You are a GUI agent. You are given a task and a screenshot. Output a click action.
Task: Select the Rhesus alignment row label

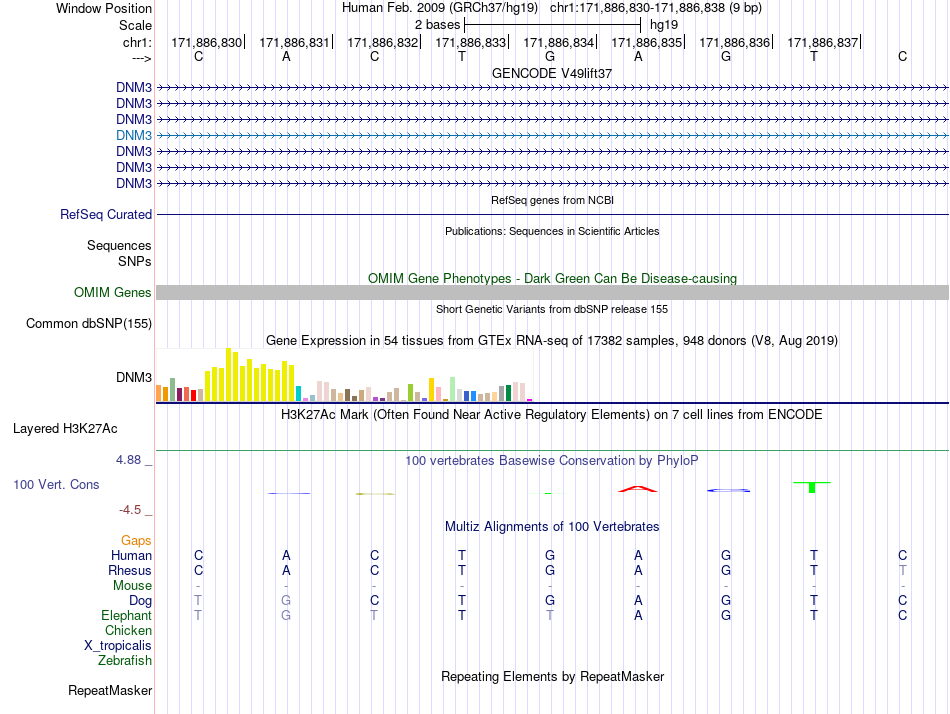[130, 570]
